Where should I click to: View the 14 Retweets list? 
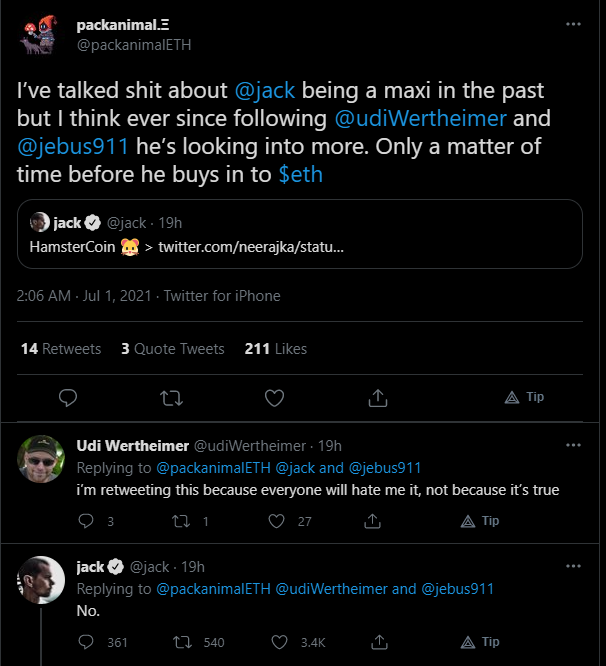[61, 349]
